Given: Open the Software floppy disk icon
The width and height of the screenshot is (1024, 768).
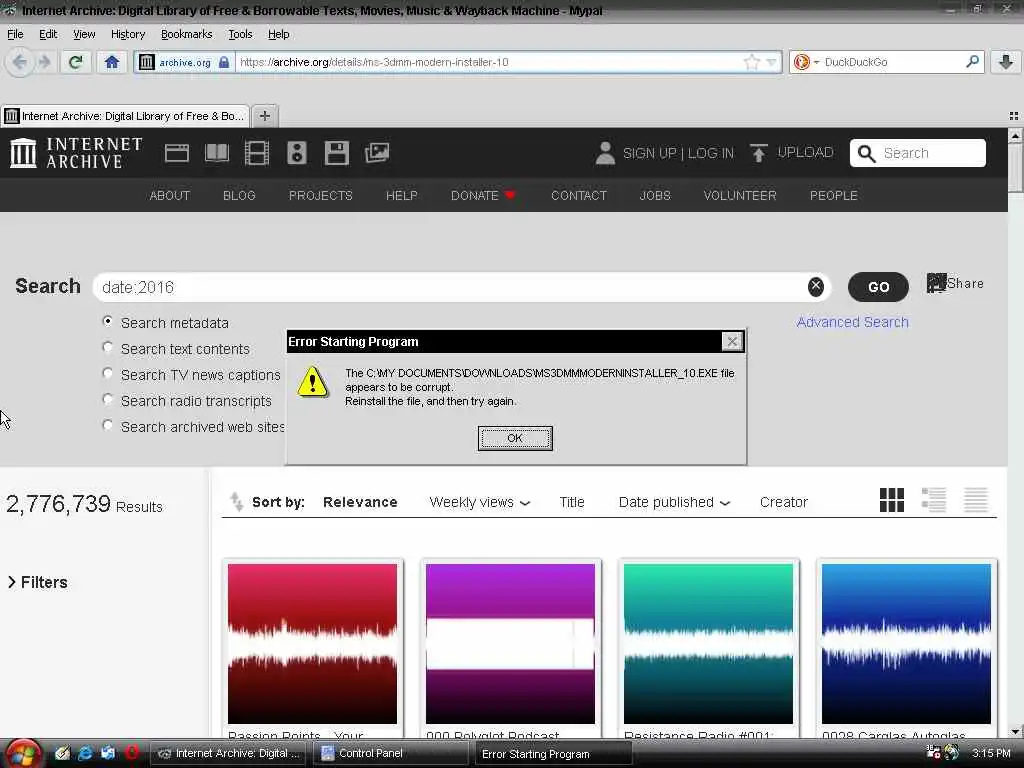Looking at the screenshot, I should (x=336, y=153).
